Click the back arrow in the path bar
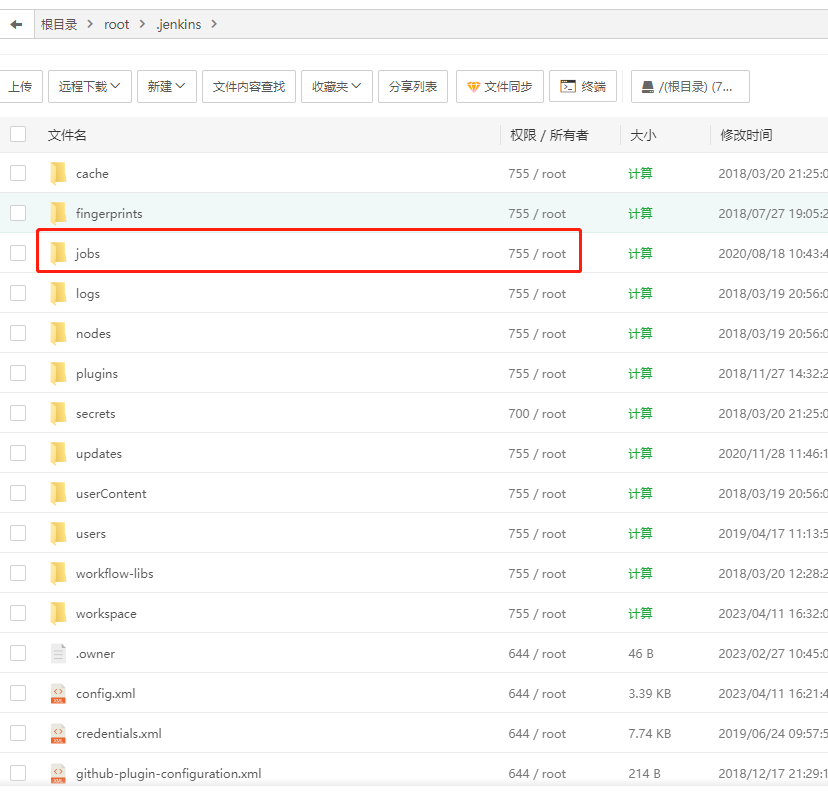The image size is (828, 795). (x=16, y=24)
